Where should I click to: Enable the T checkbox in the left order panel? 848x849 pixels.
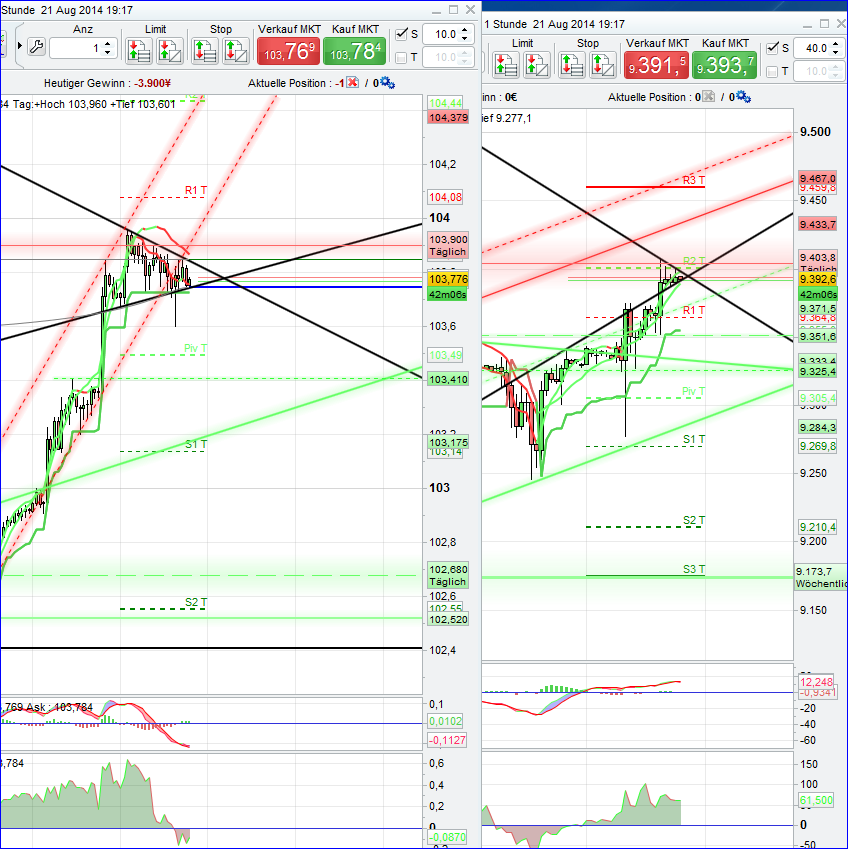coord(403,55)
